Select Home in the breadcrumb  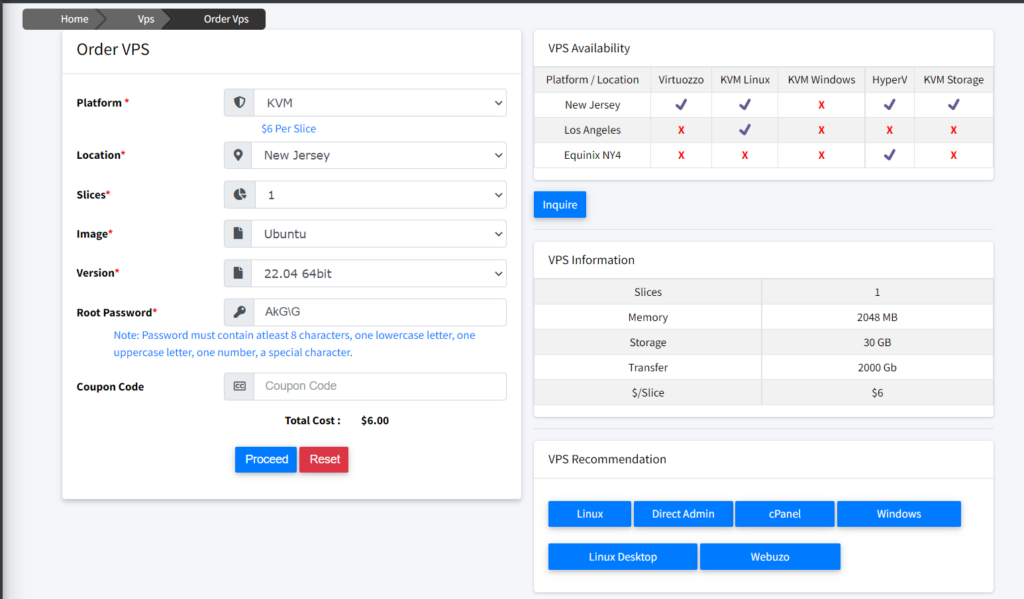pos(74,18)
